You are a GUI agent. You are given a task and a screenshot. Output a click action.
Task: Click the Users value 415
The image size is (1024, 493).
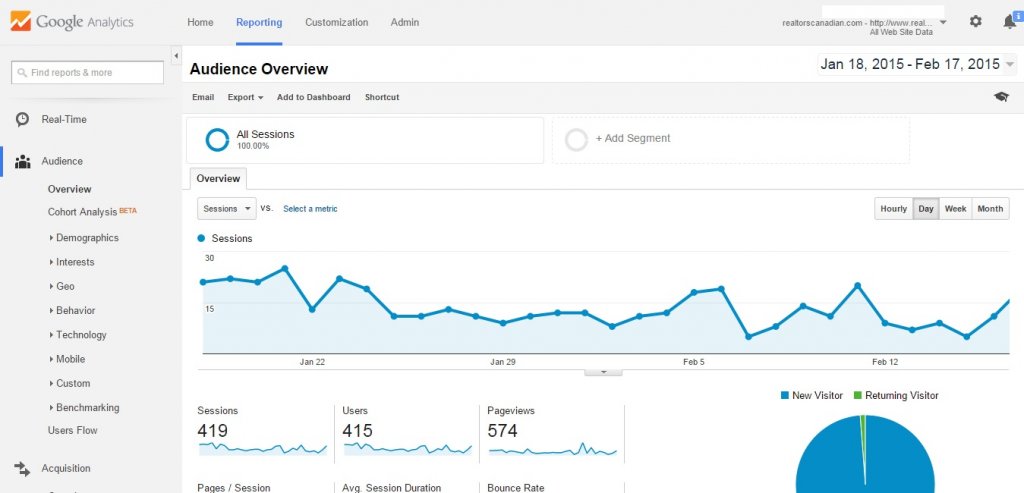pos(357,431)
